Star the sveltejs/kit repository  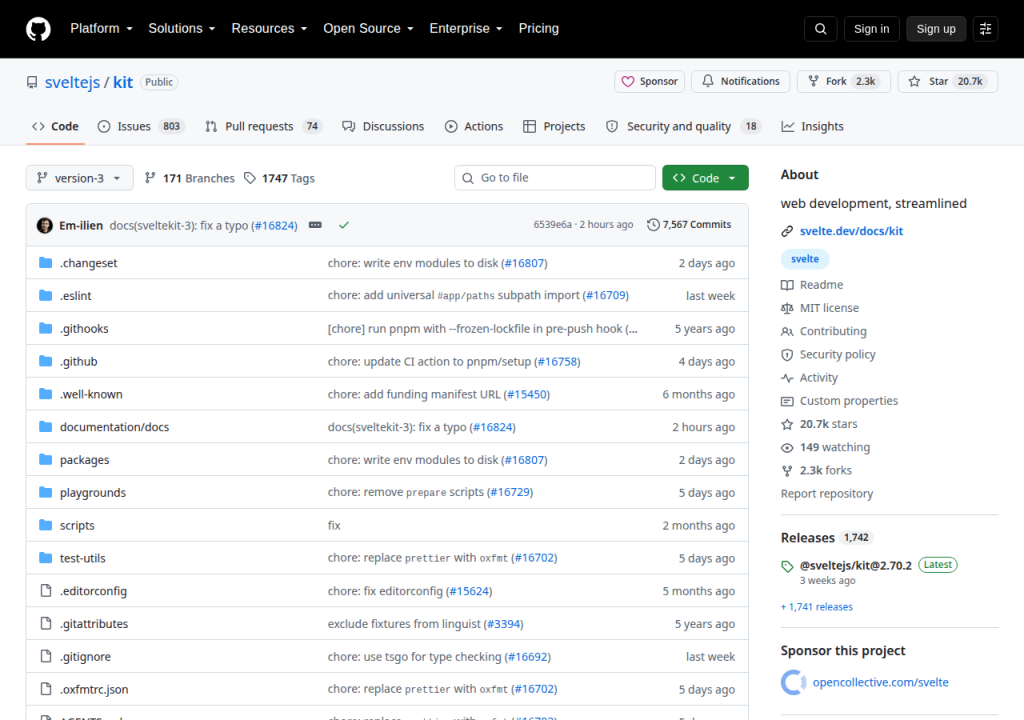pos(948,82)
